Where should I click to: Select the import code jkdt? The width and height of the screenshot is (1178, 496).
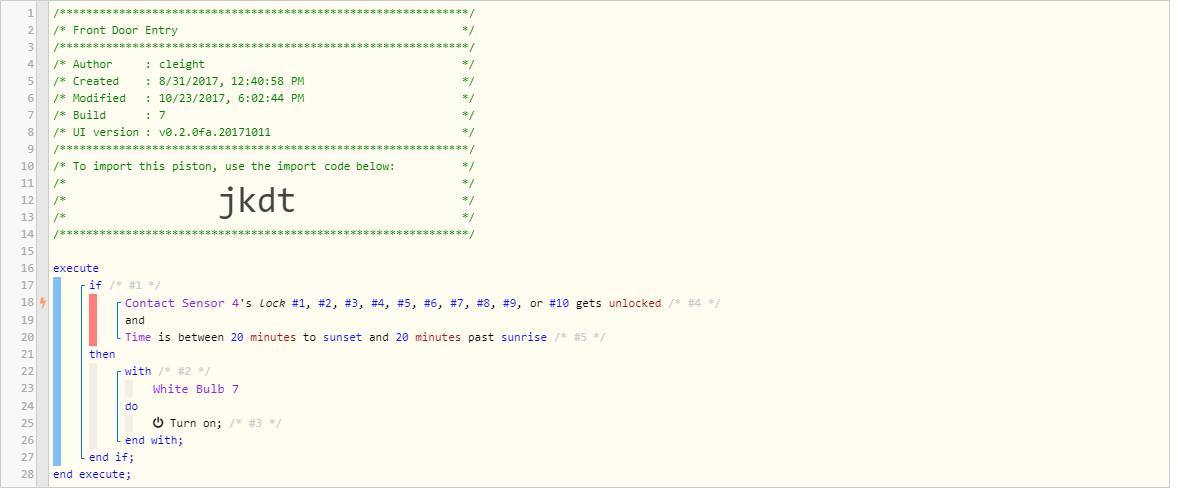point(257,201)
